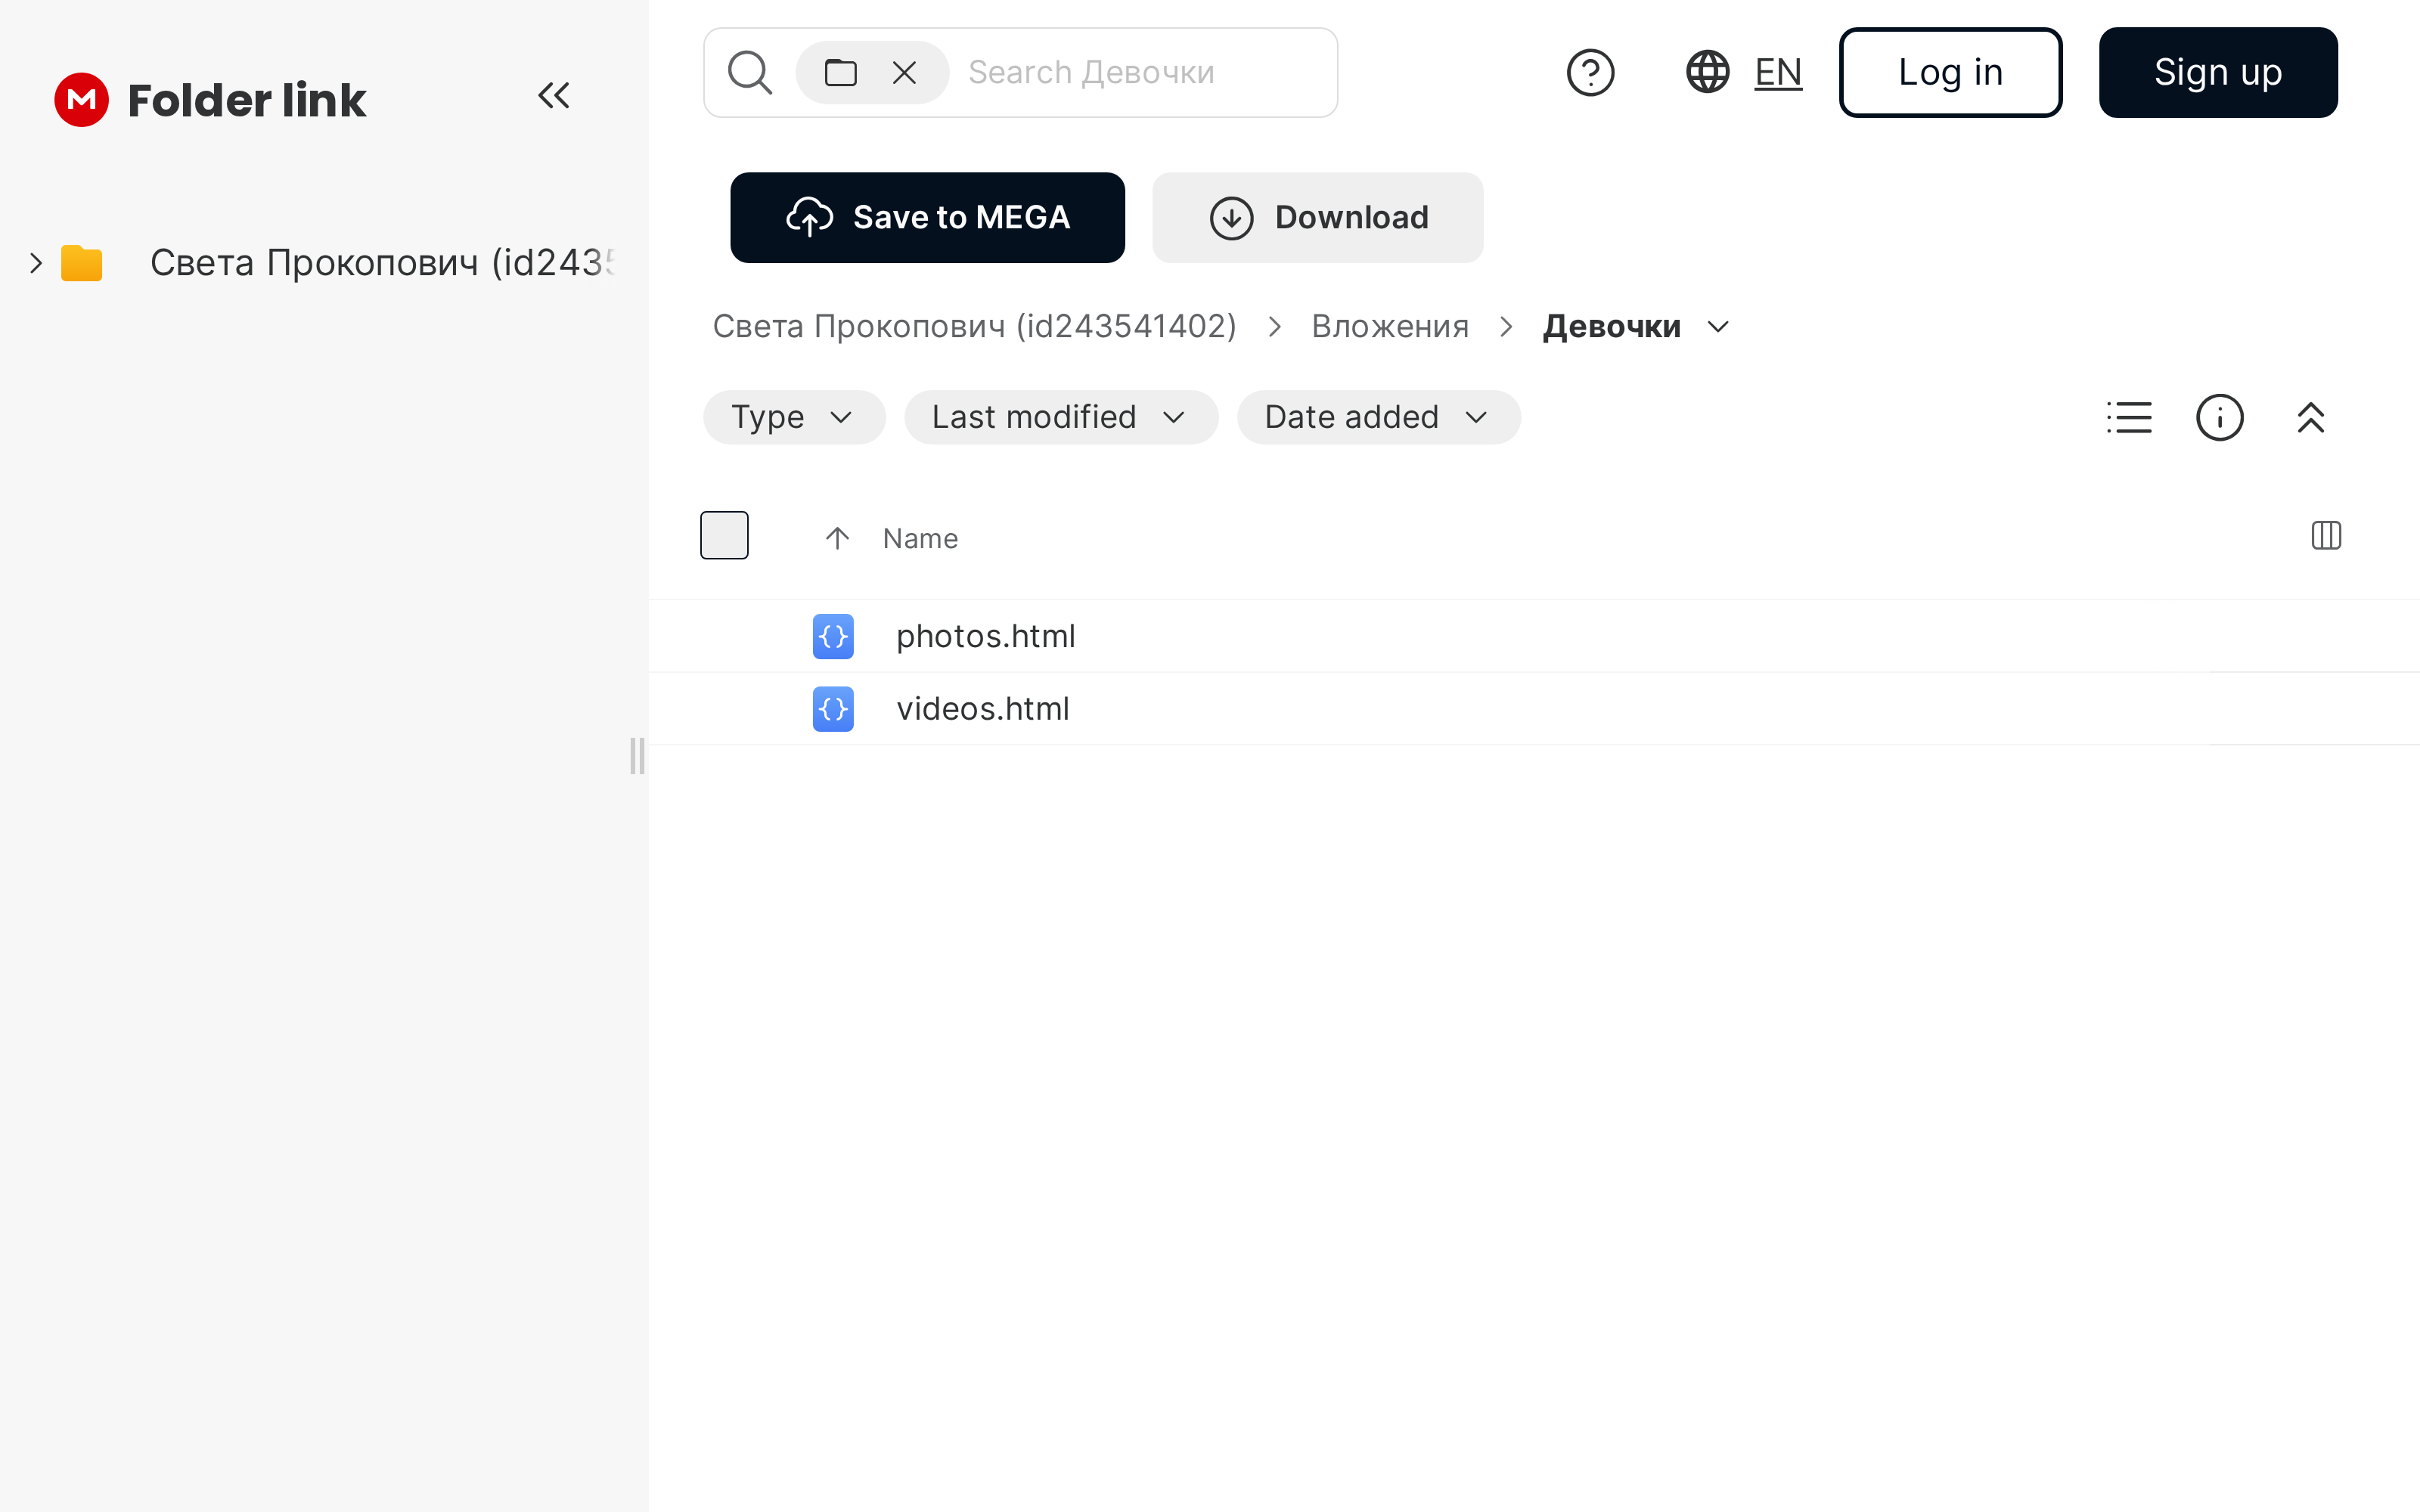Click the globe language icon
Image resolution: width=2420 pixels, height=1512 pixels.
click(1707, 72)
